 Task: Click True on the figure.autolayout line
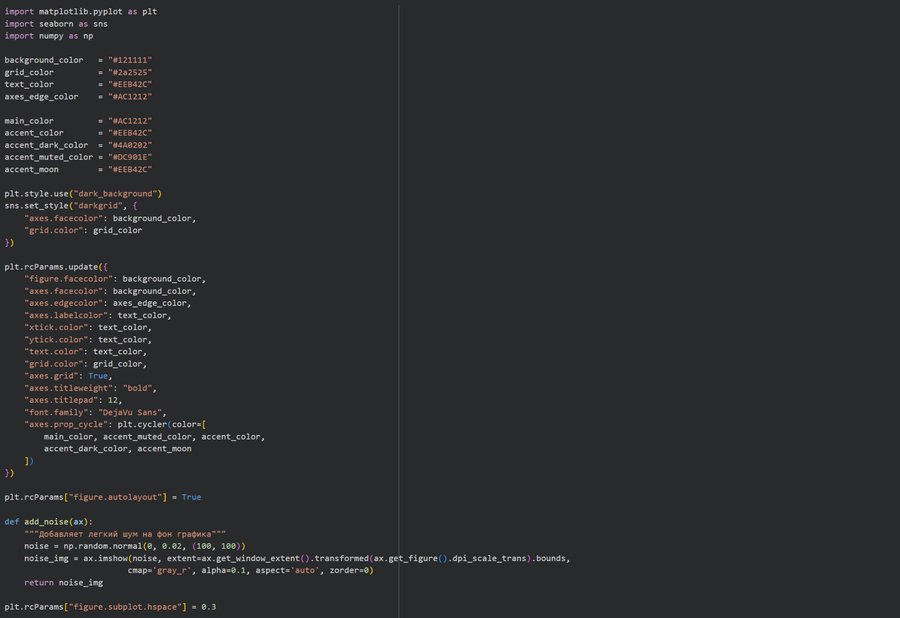191,497
